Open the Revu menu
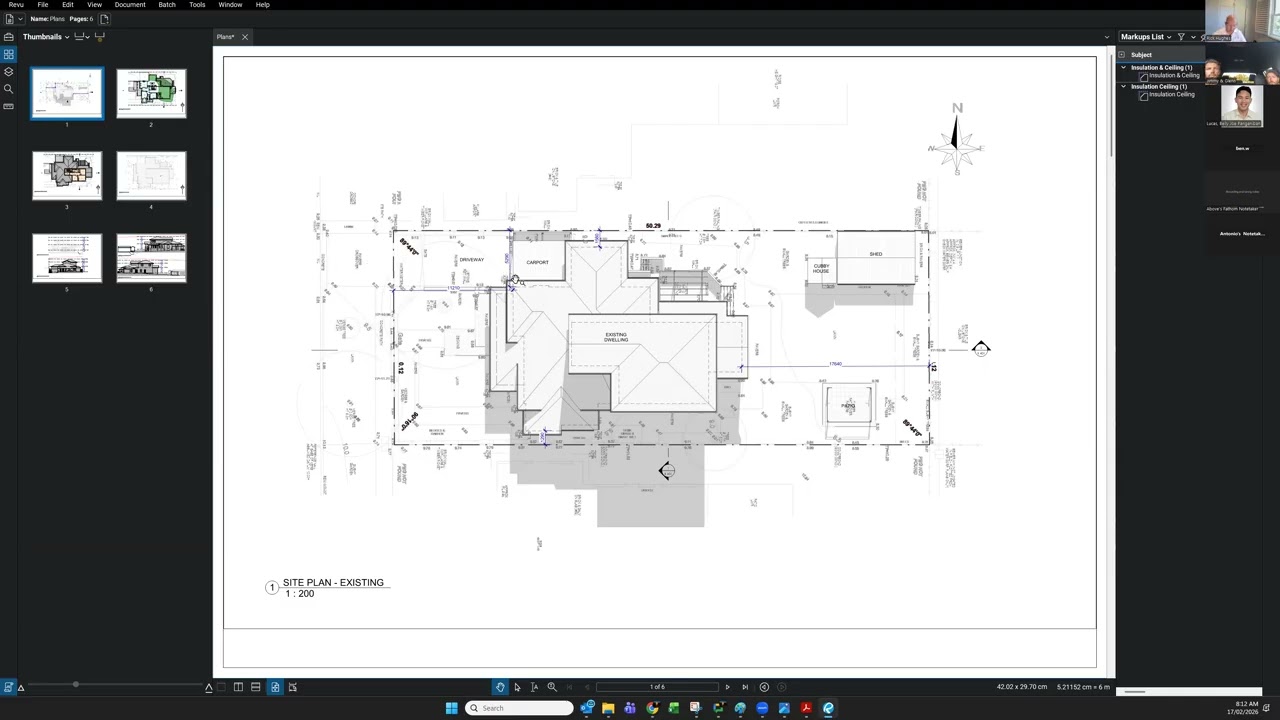 point(16,5)
